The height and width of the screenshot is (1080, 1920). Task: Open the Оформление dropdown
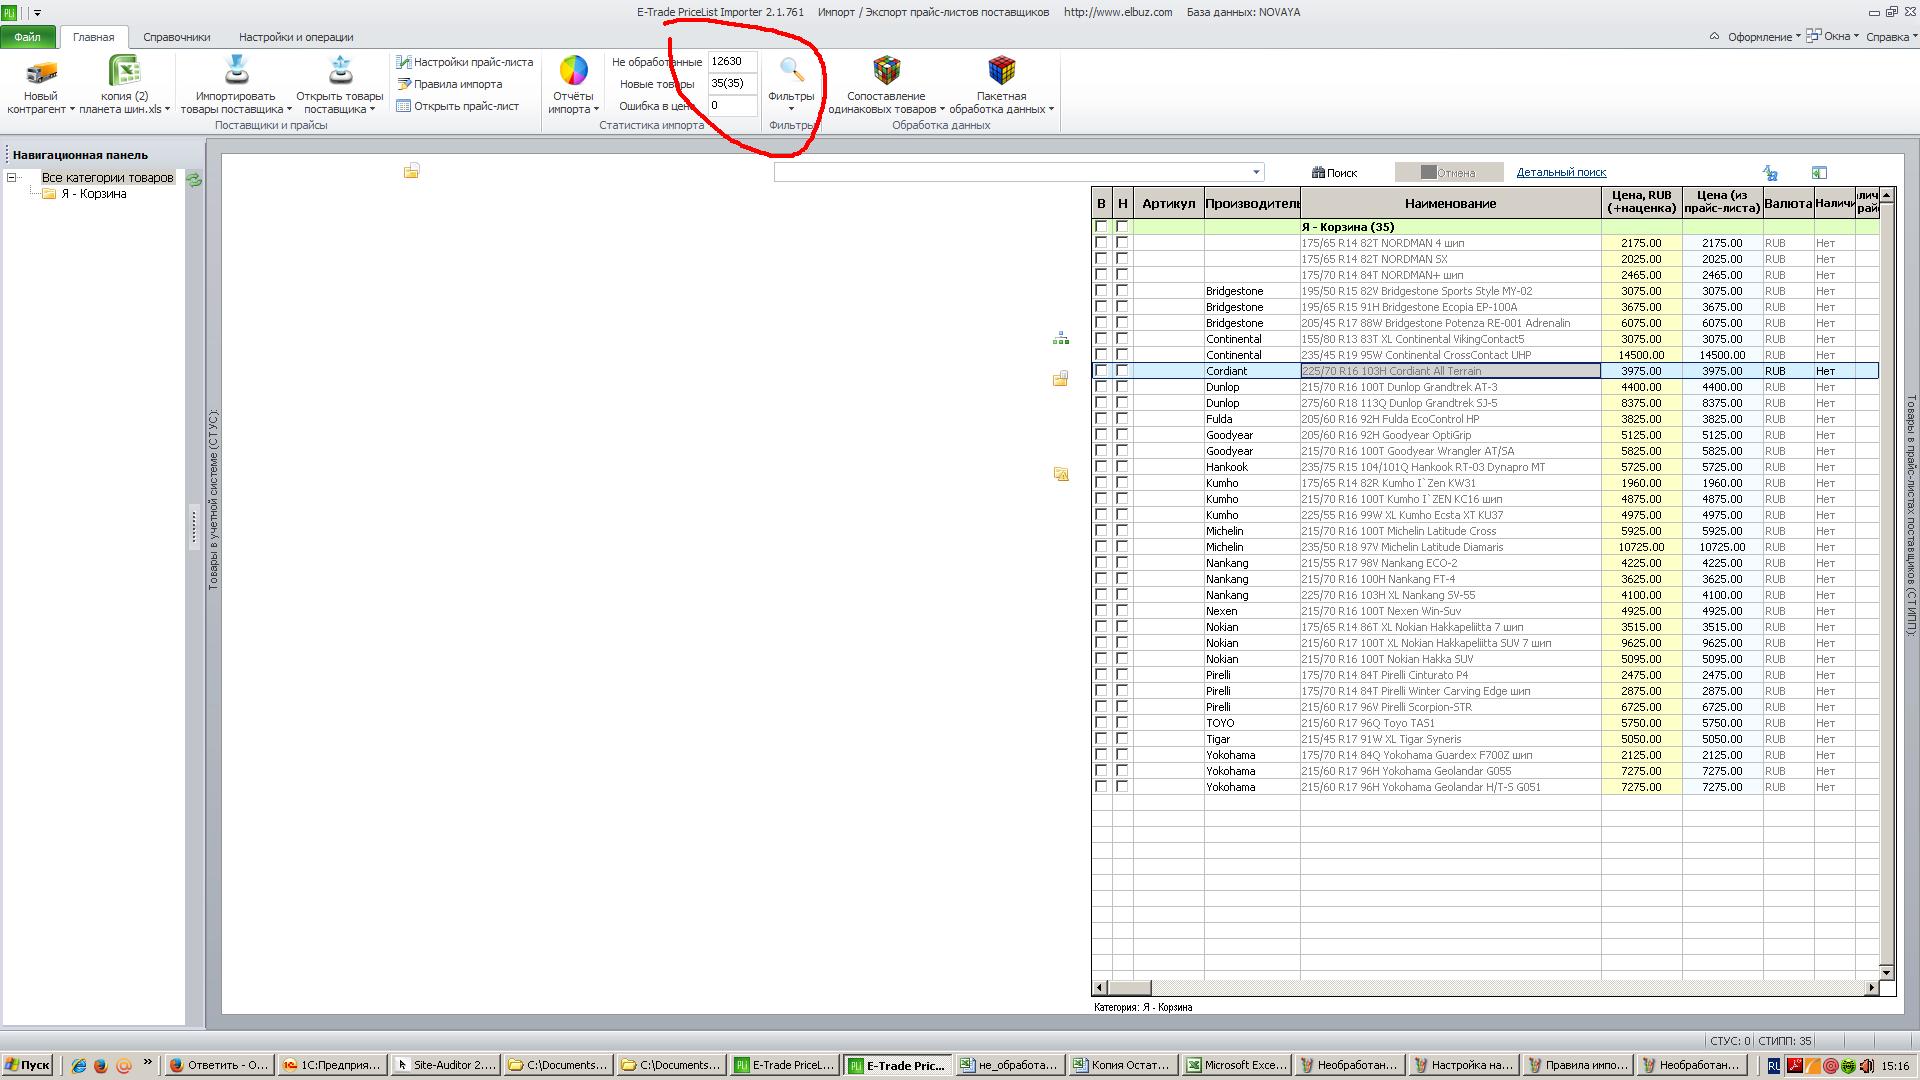[1764, 37]
